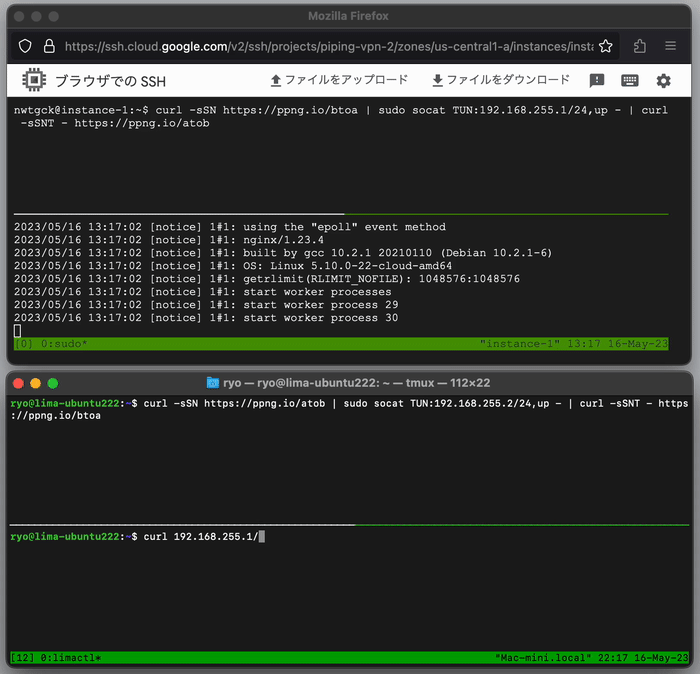The width and height of the screenshot is (700, 674).
Task: Click the ファイルをダウンロード button
Action: pyautogui.click(x=501, y=80)
